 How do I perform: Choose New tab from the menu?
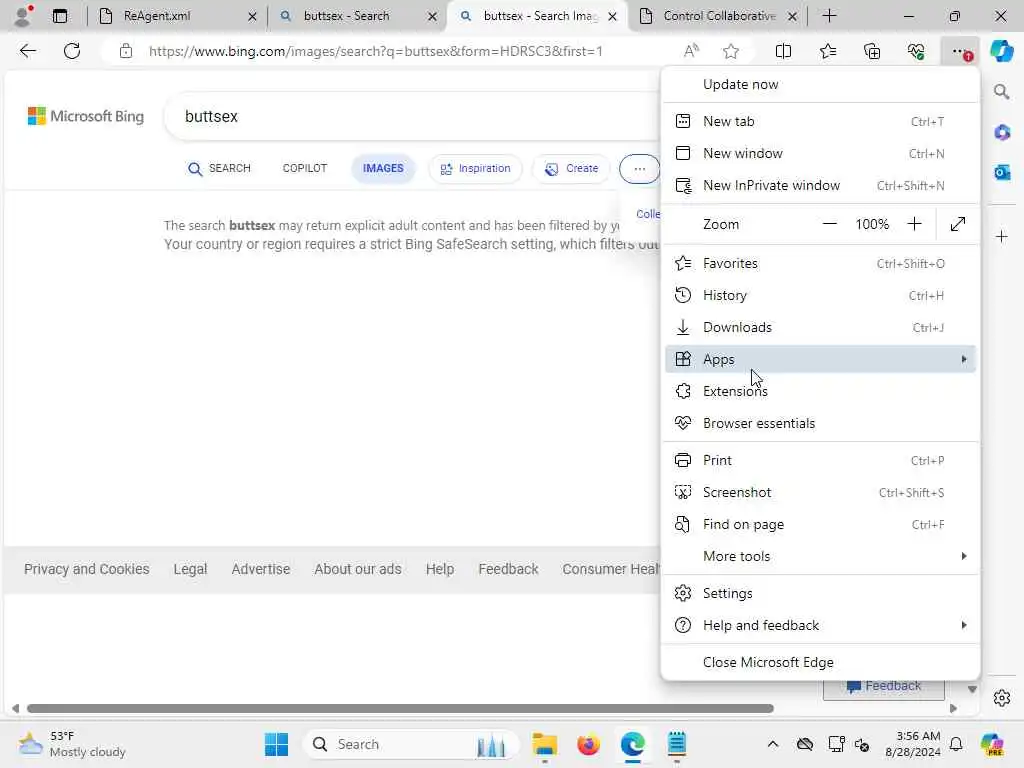coord(820,121)
